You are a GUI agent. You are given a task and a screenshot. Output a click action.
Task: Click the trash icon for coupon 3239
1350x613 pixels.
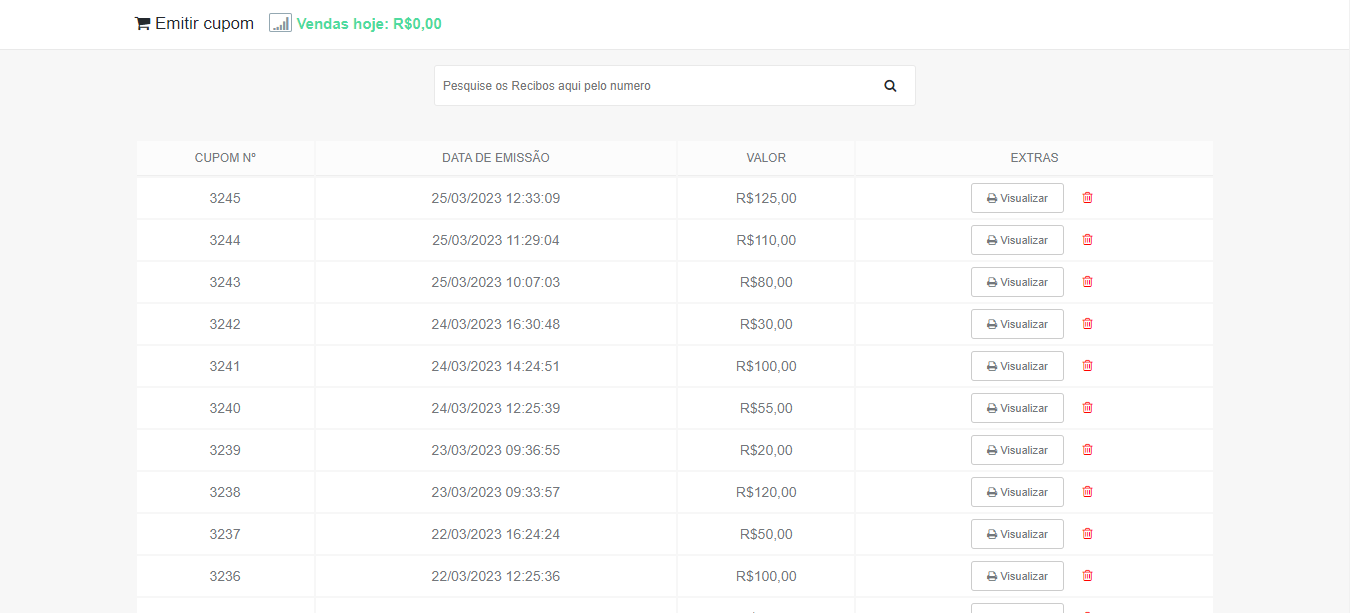[1087, 450]
